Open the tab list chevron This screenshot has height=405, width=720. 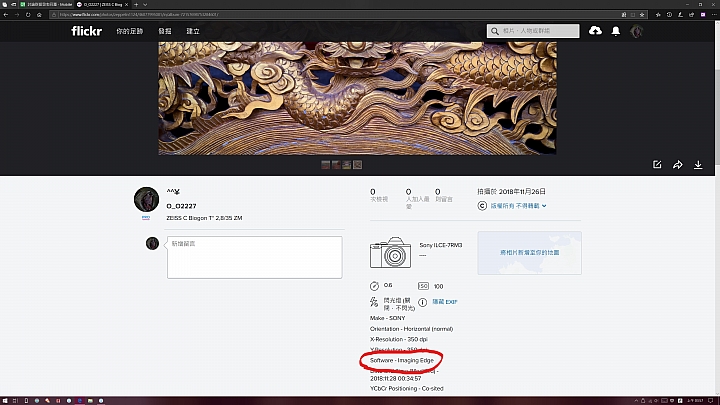click(145, 5)
